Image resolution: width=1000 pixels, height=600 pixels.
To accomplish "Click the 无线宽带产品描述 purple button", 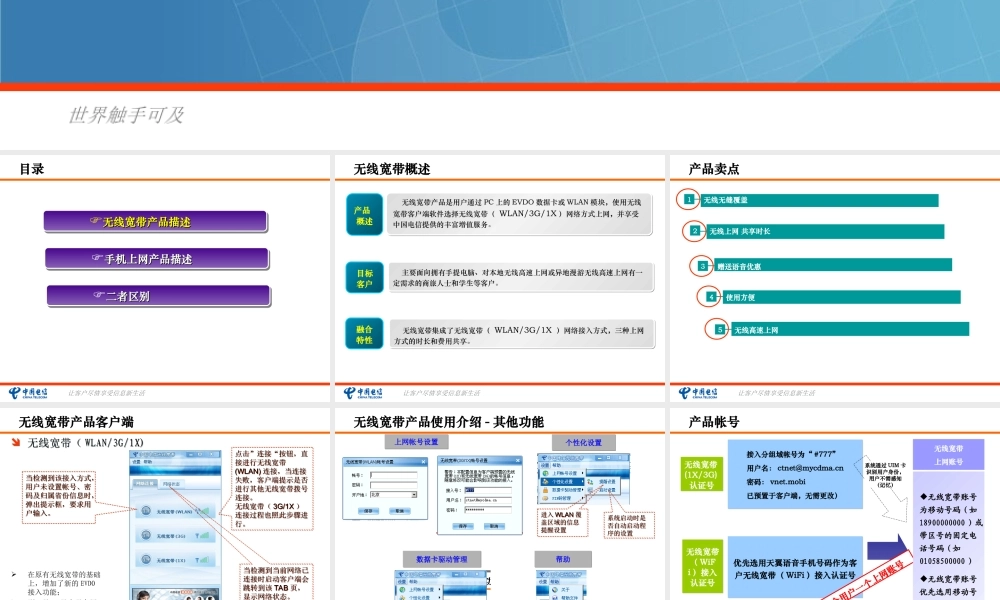I will point(154,222).
